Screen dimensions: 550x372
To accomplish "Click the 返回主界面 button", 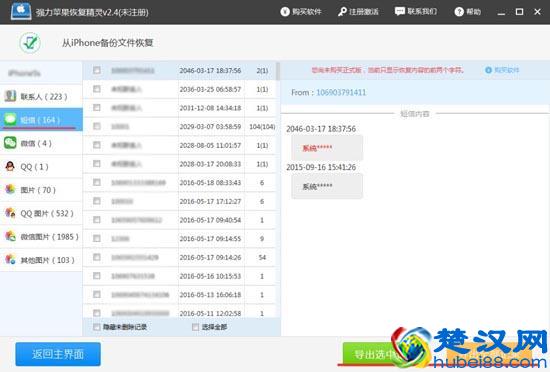I will (58, 354).
